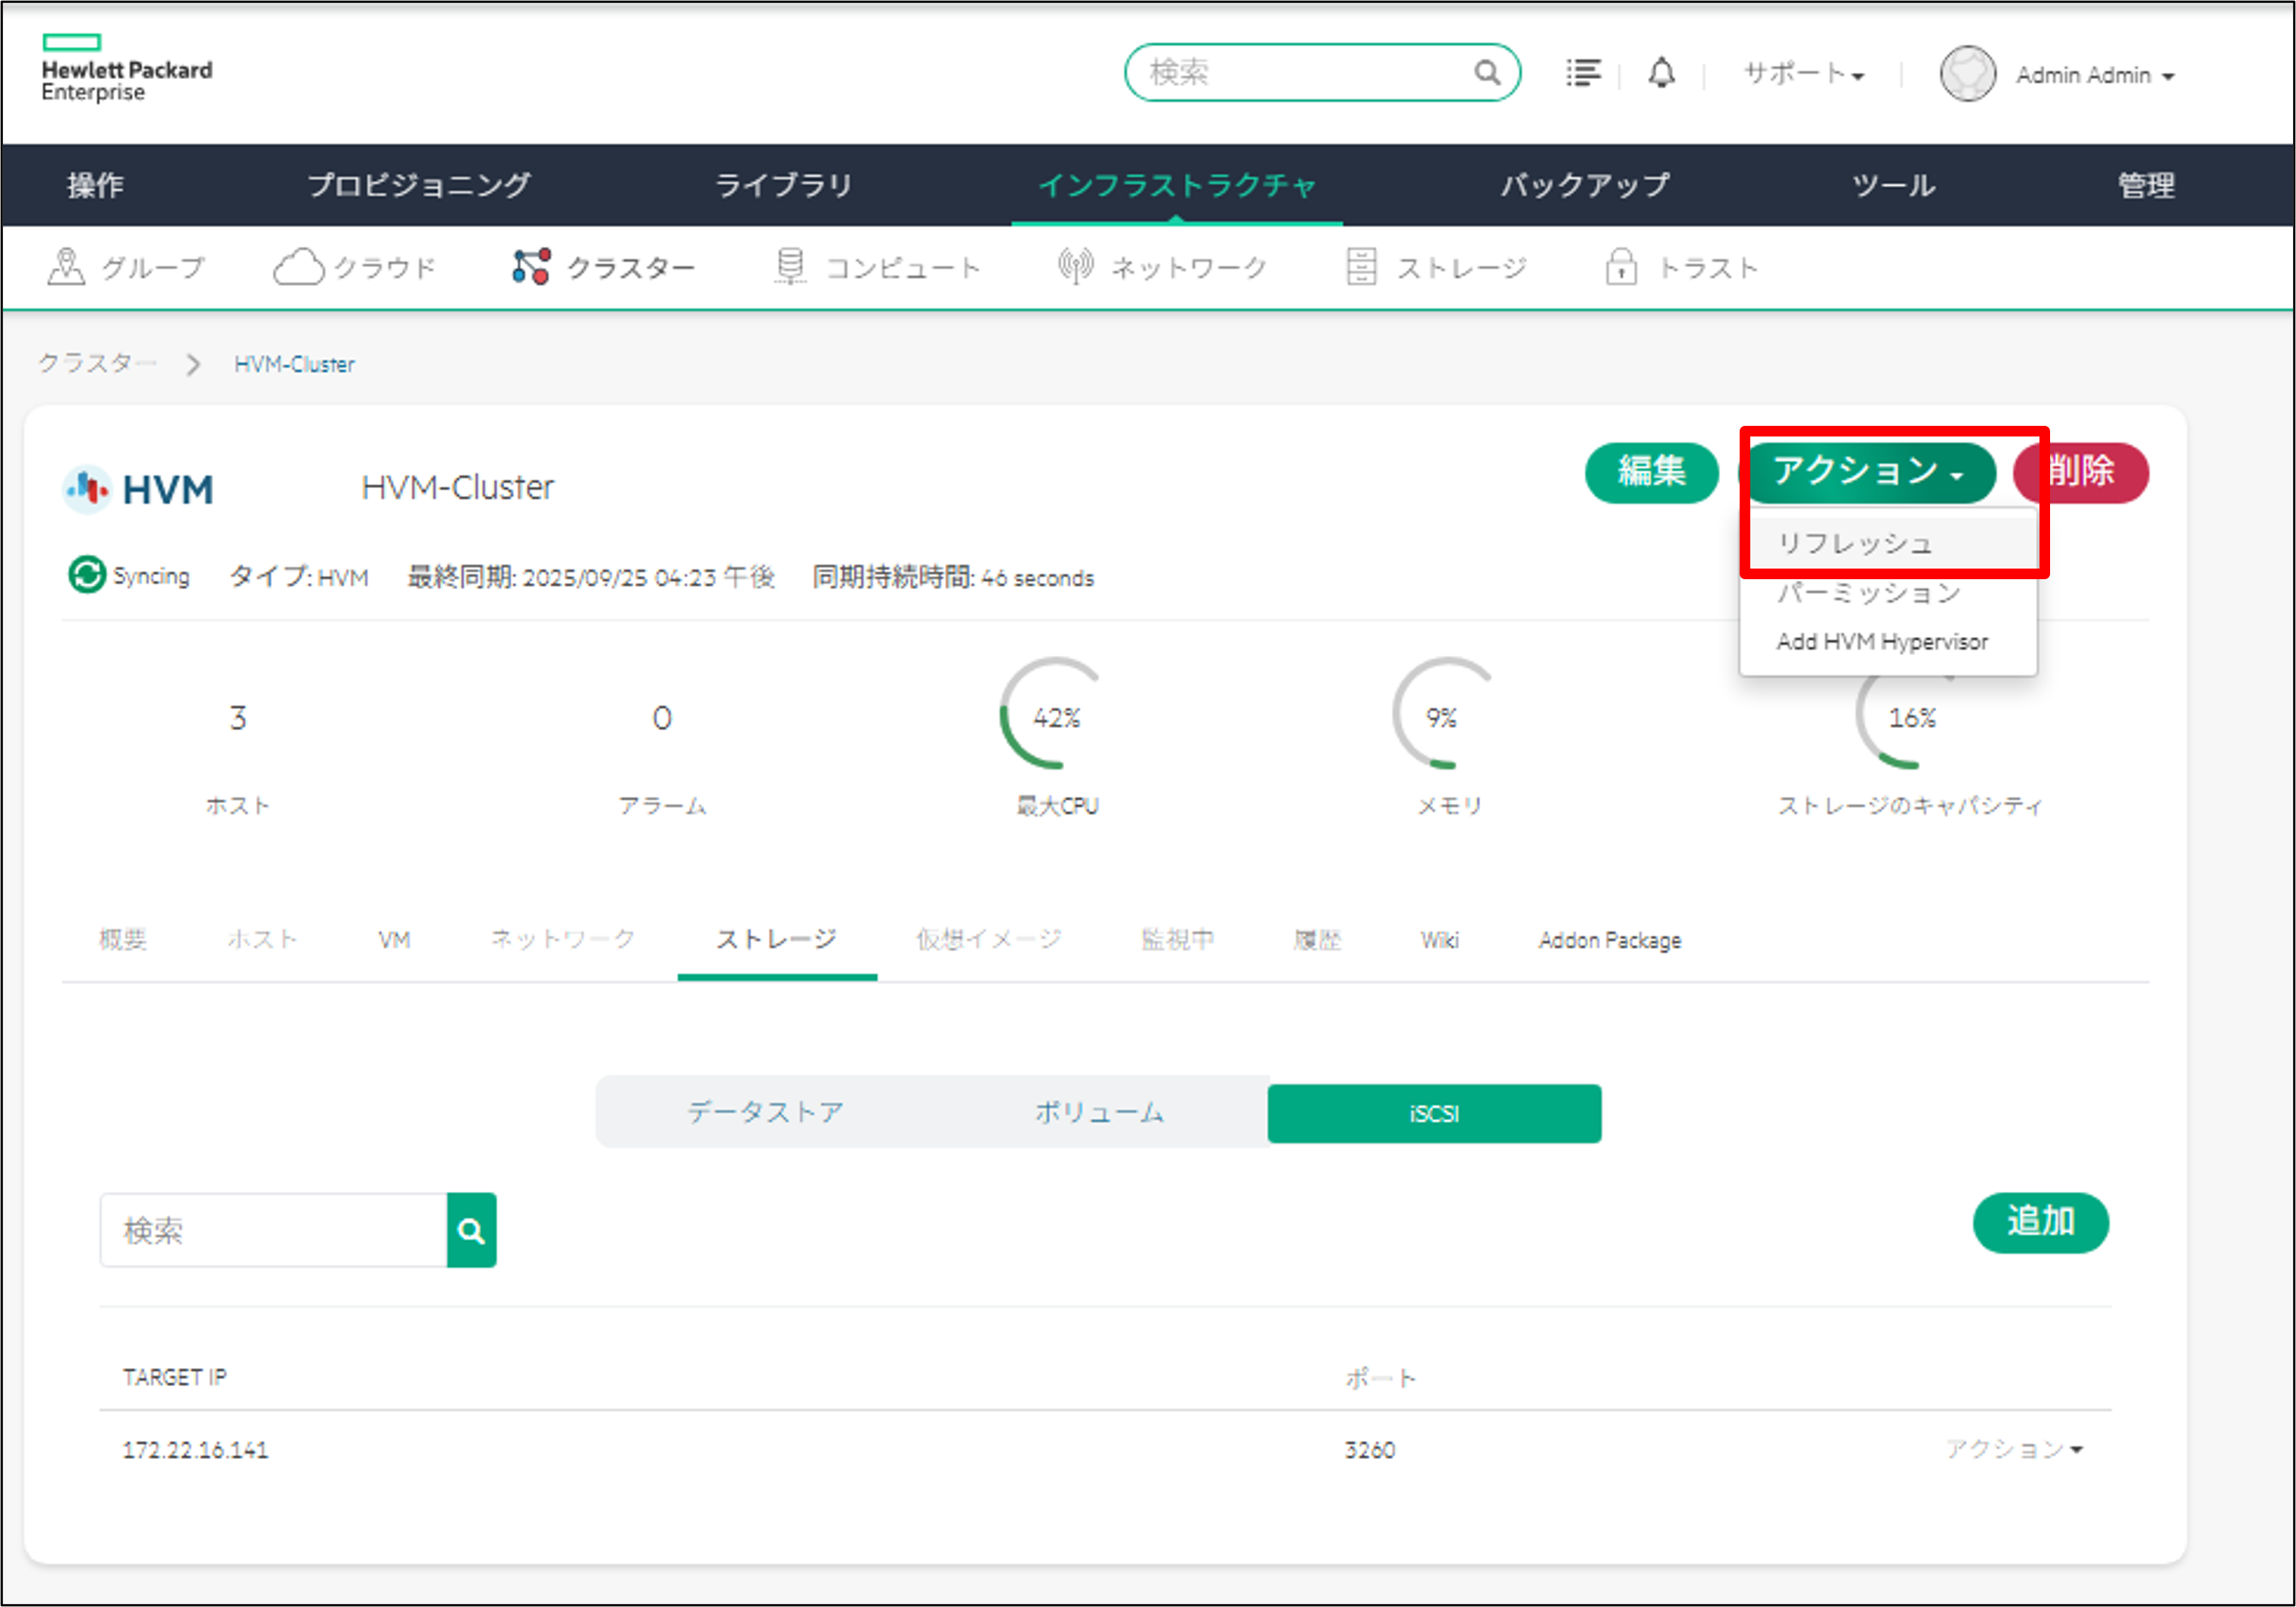
Task: Select the ネットワーク network icon
Action: click(1072, 265)
